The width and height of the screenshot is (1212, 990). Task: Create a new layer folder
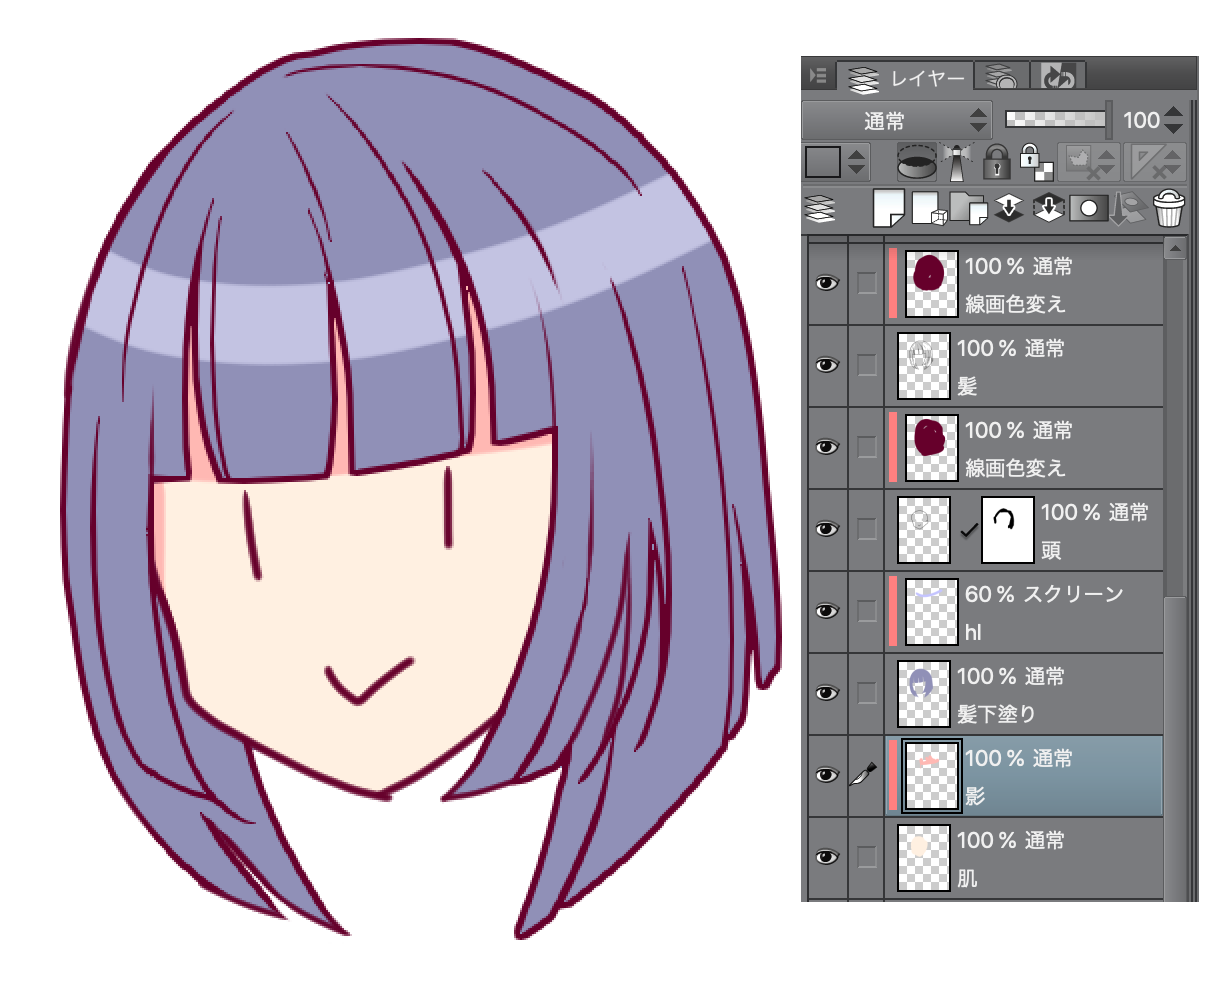coord(968,209)
